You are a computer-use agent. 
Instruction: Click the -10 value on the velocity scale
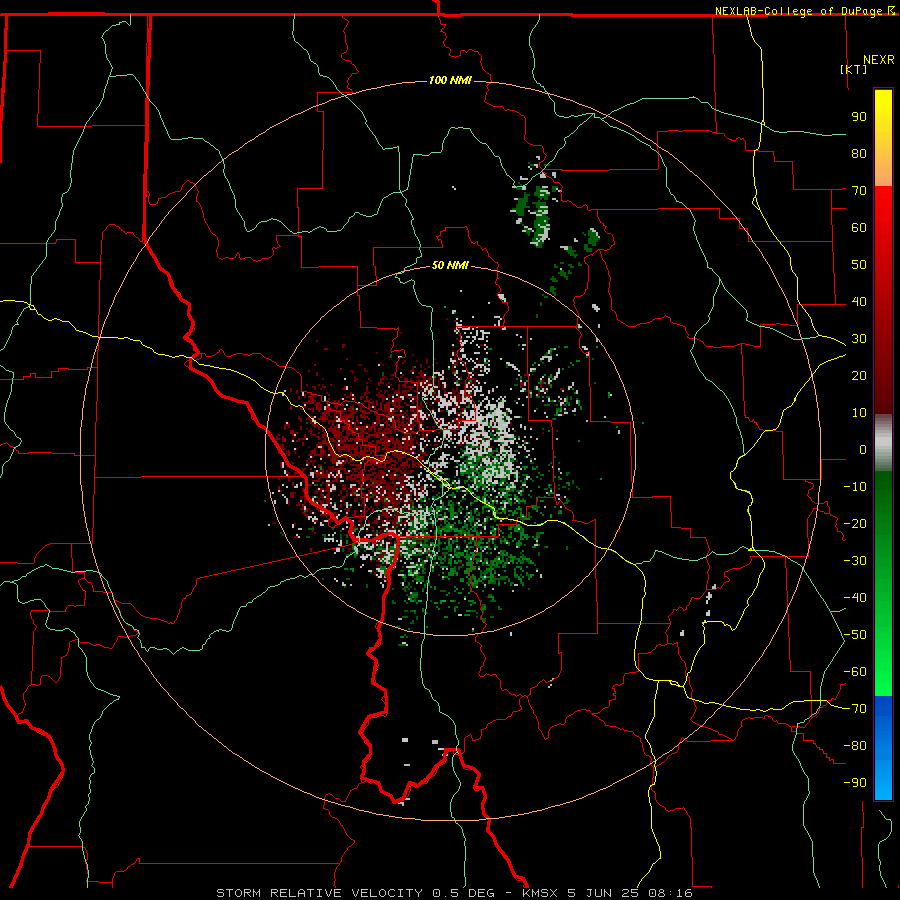[855, 487]
